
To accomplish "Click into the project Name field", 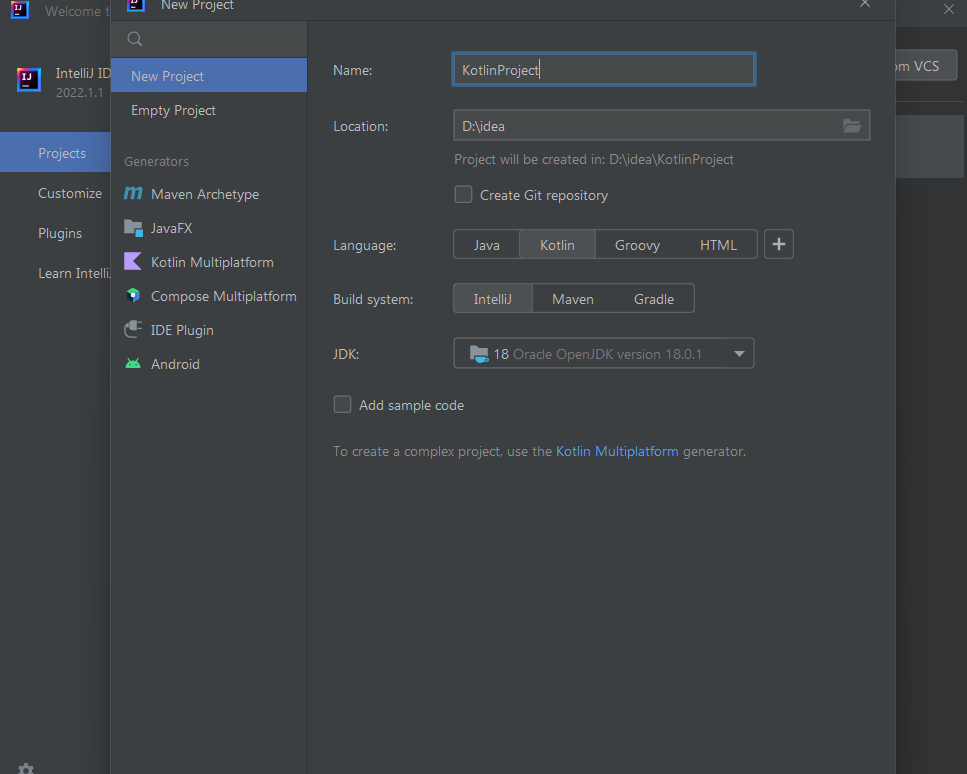I will pos(604,69).
